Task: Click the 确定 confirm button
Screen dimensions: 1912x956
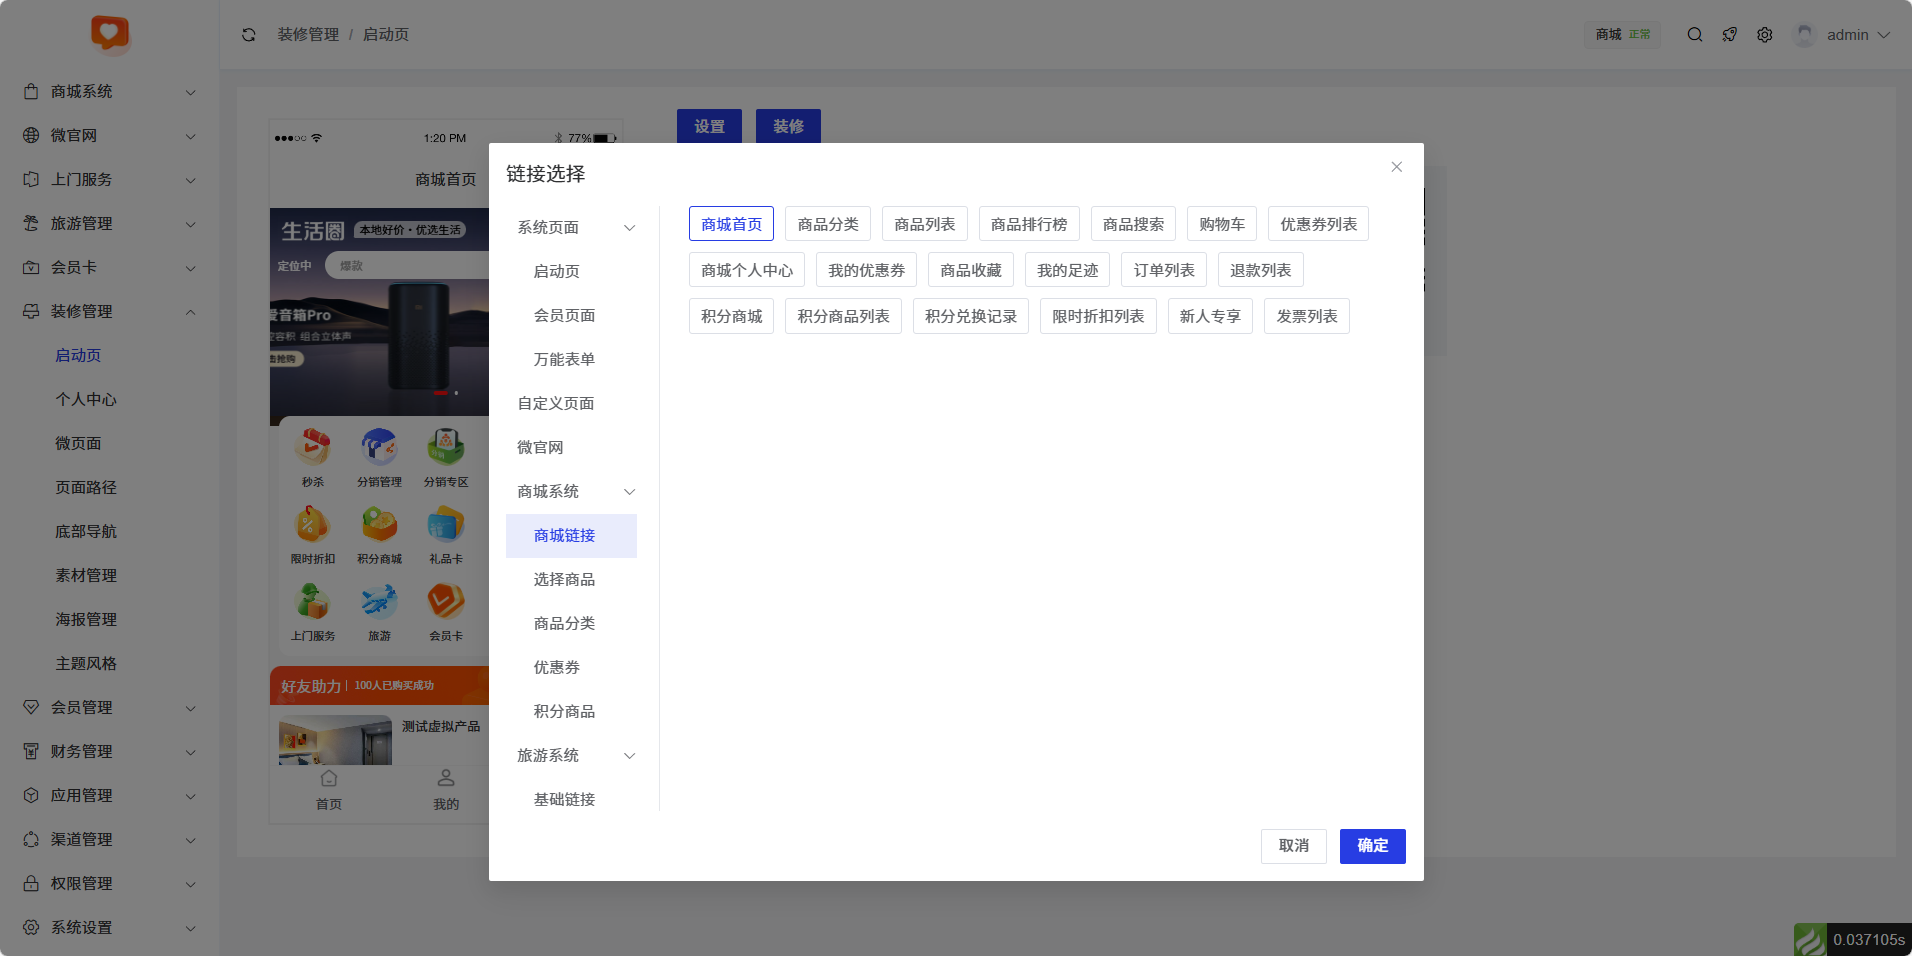Action: (1372, 846)
